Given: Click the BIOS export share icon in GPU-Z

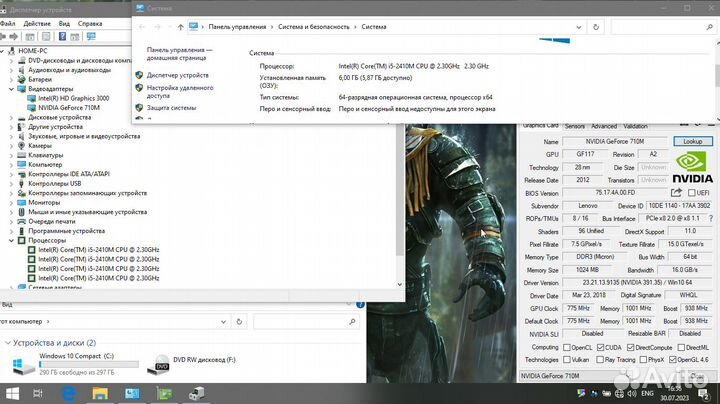Looking at the screenshot, I should (676, 193).
